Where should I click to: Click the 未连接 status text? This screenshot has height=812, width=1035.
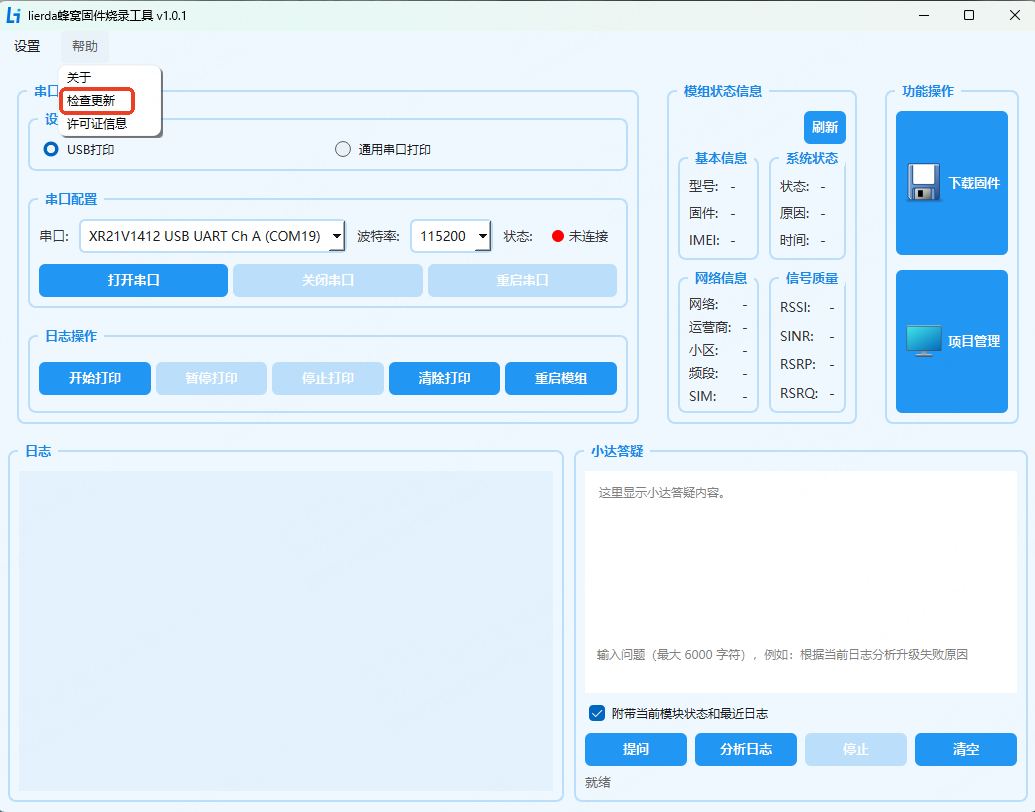(x=588, y=236)
